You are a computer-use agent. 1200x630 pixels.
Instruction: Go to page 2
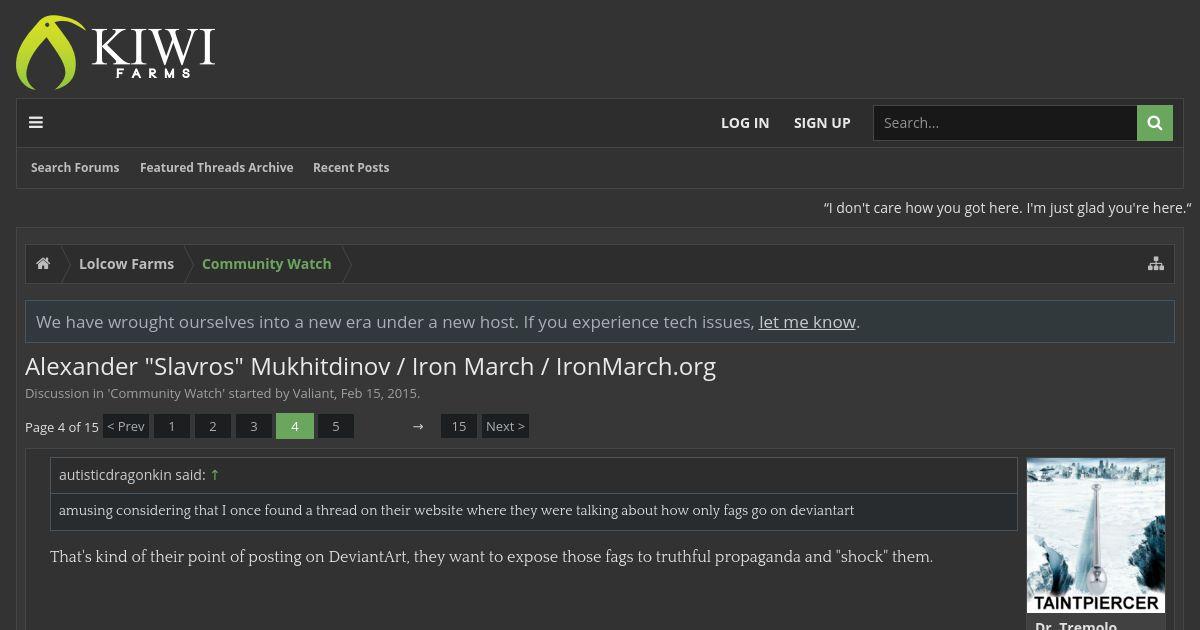pos(213,426)
